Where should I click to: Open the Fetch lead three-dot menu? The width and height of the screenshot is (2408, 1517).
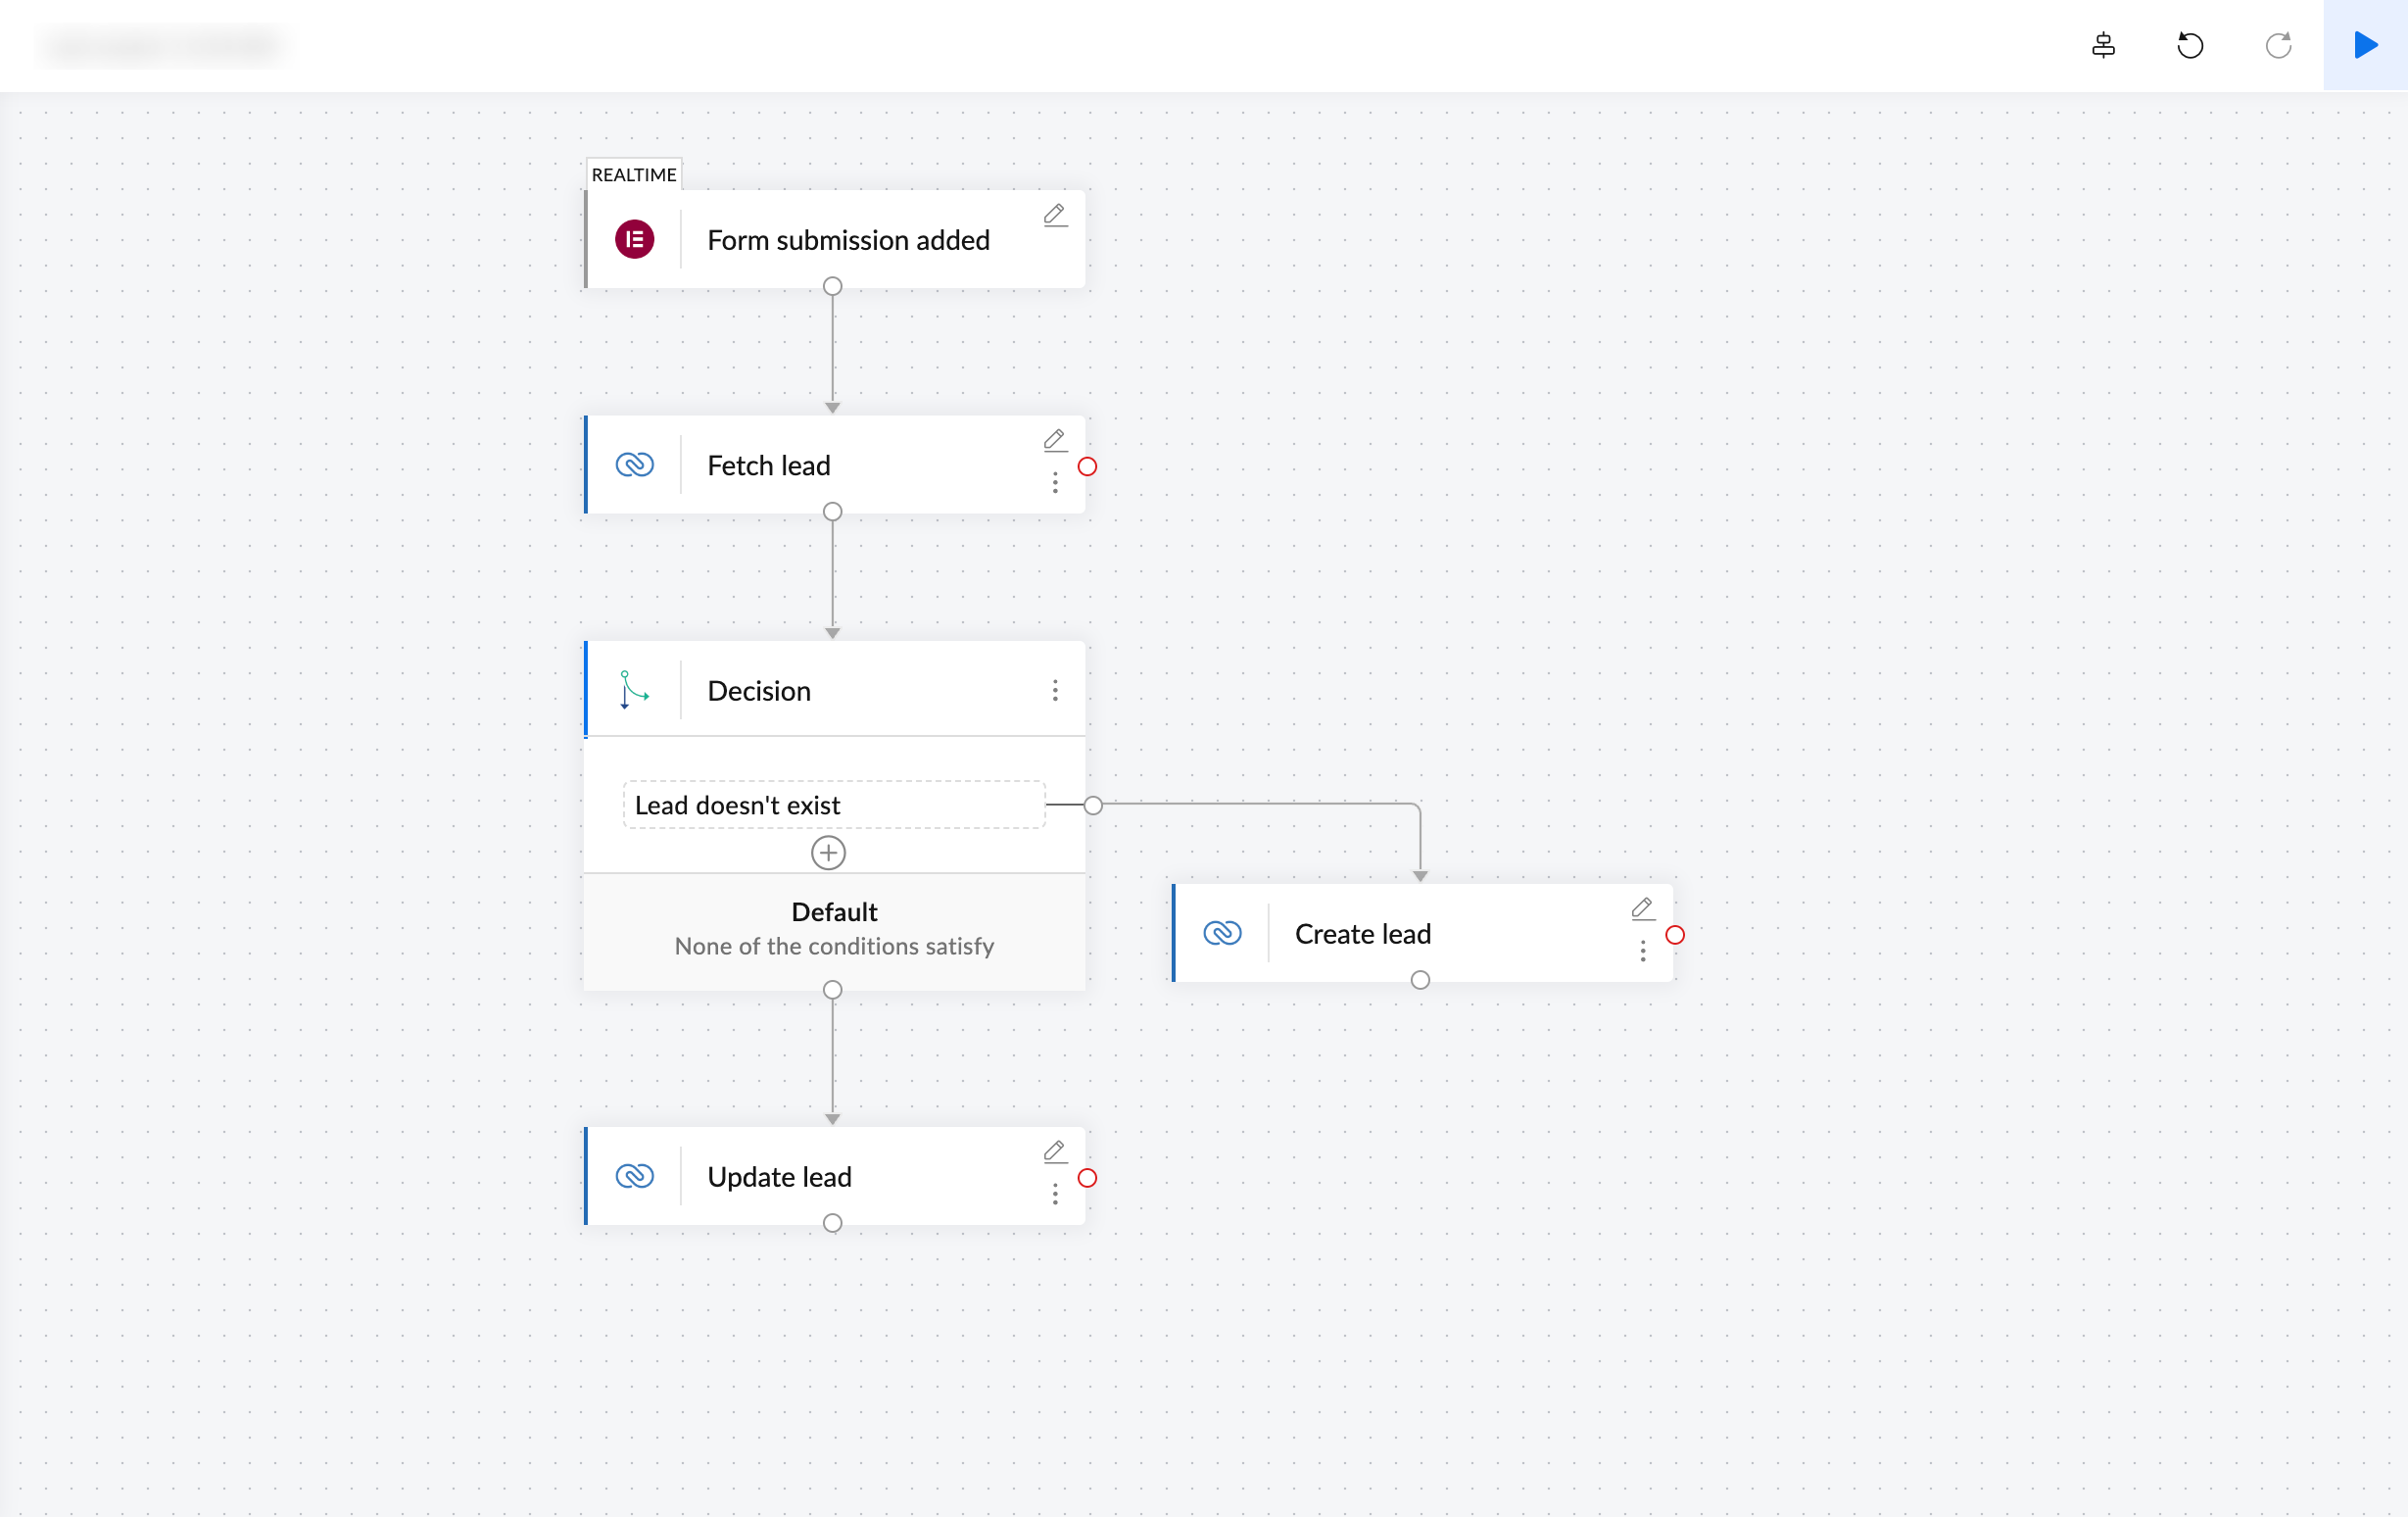pos(1055,484)
